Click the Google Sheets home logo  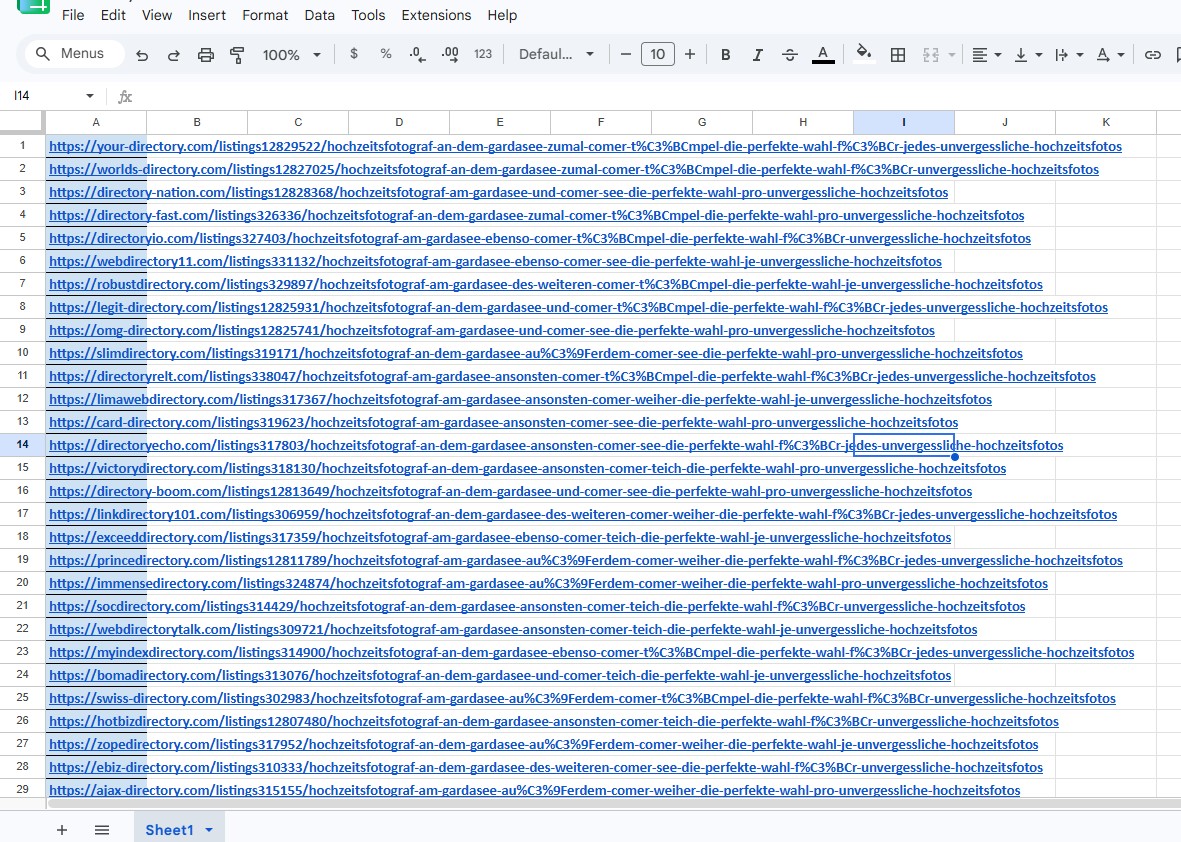click(33, 6)
